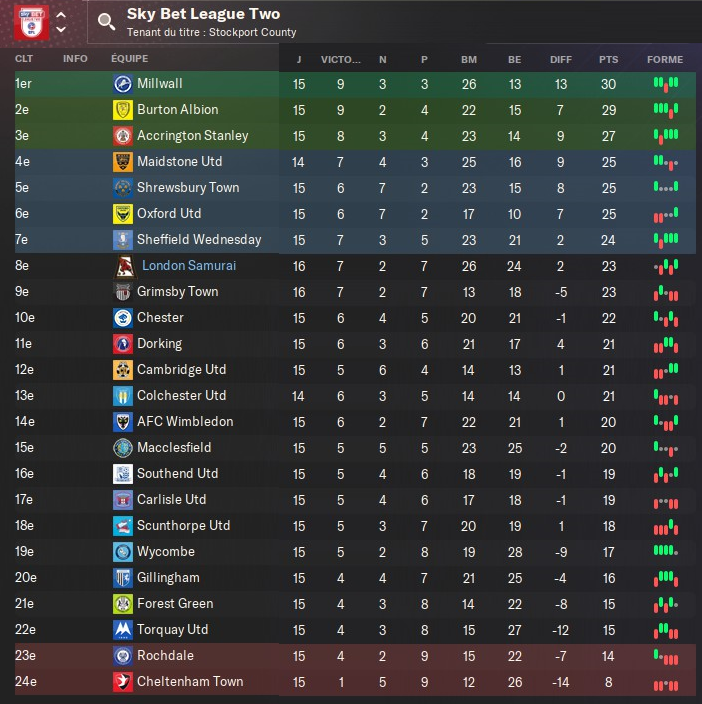Sort standings by CLT column header
The width and height of the screenshot is (702, 704).
[24, 59]
